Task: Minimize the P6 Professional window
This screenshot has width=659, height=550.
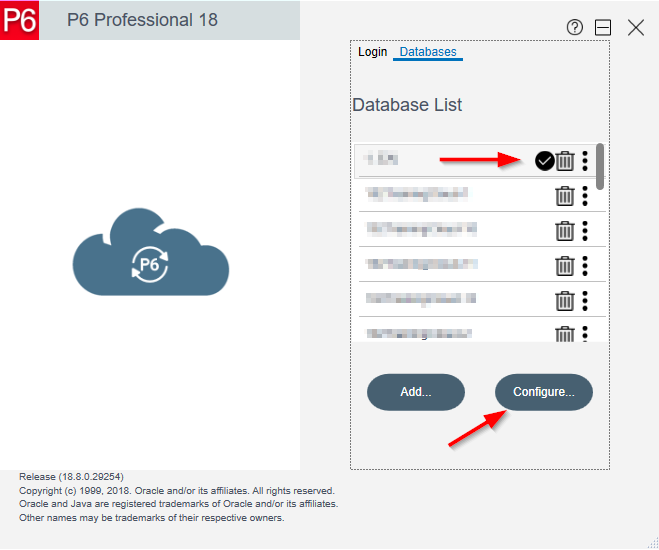Action: coord(603,28)
